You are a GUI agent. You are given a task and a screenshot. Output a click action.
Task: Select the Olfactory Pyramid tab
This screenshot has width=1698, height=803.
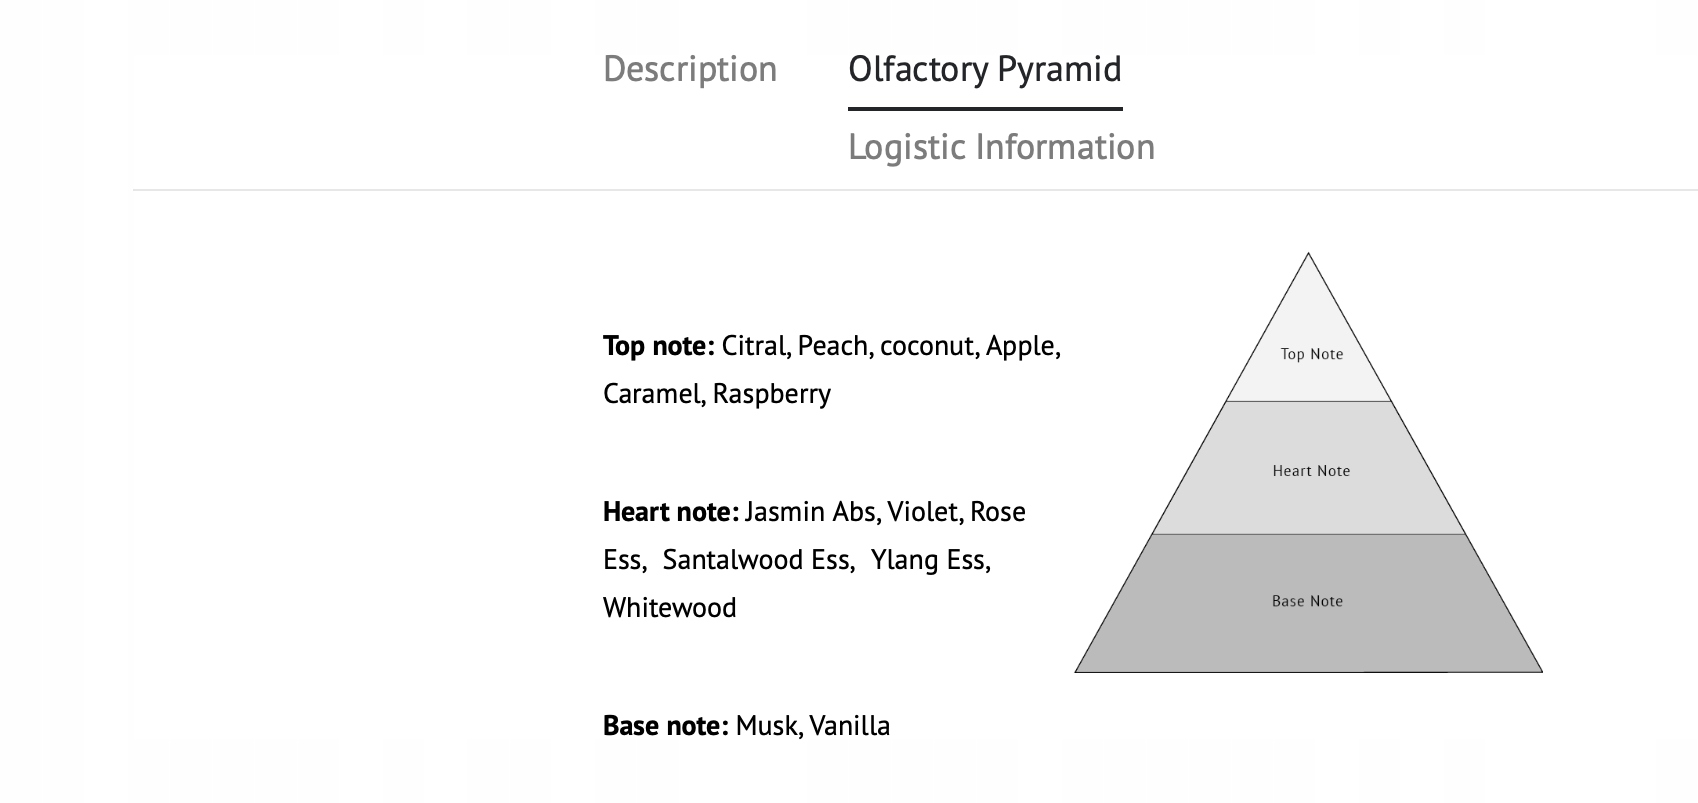point(984,69)
